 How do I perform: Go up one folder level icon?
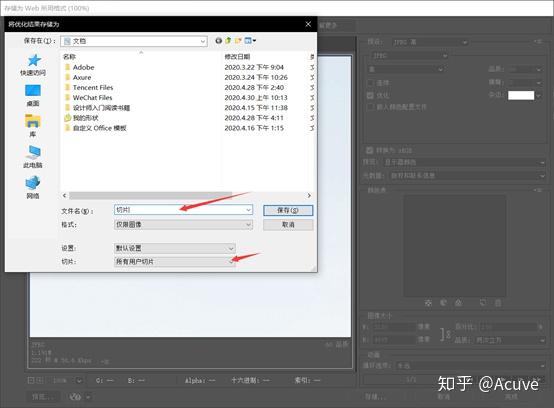tap(228, 41)
